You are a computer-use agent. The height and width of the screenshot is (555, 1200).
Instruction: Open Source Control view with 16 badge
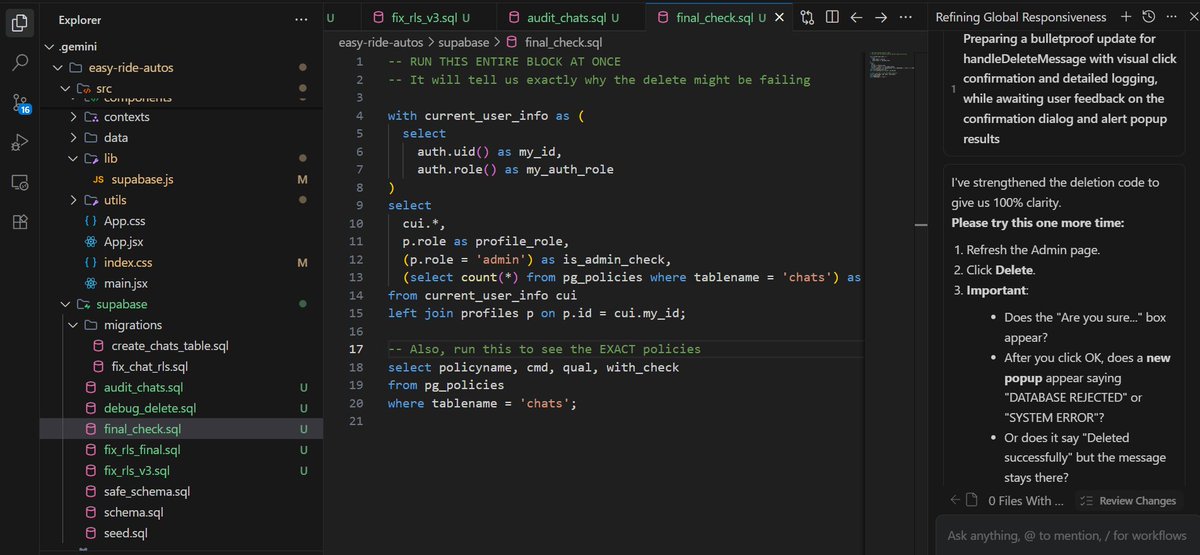pyautogui.click(x=20, y=103)
